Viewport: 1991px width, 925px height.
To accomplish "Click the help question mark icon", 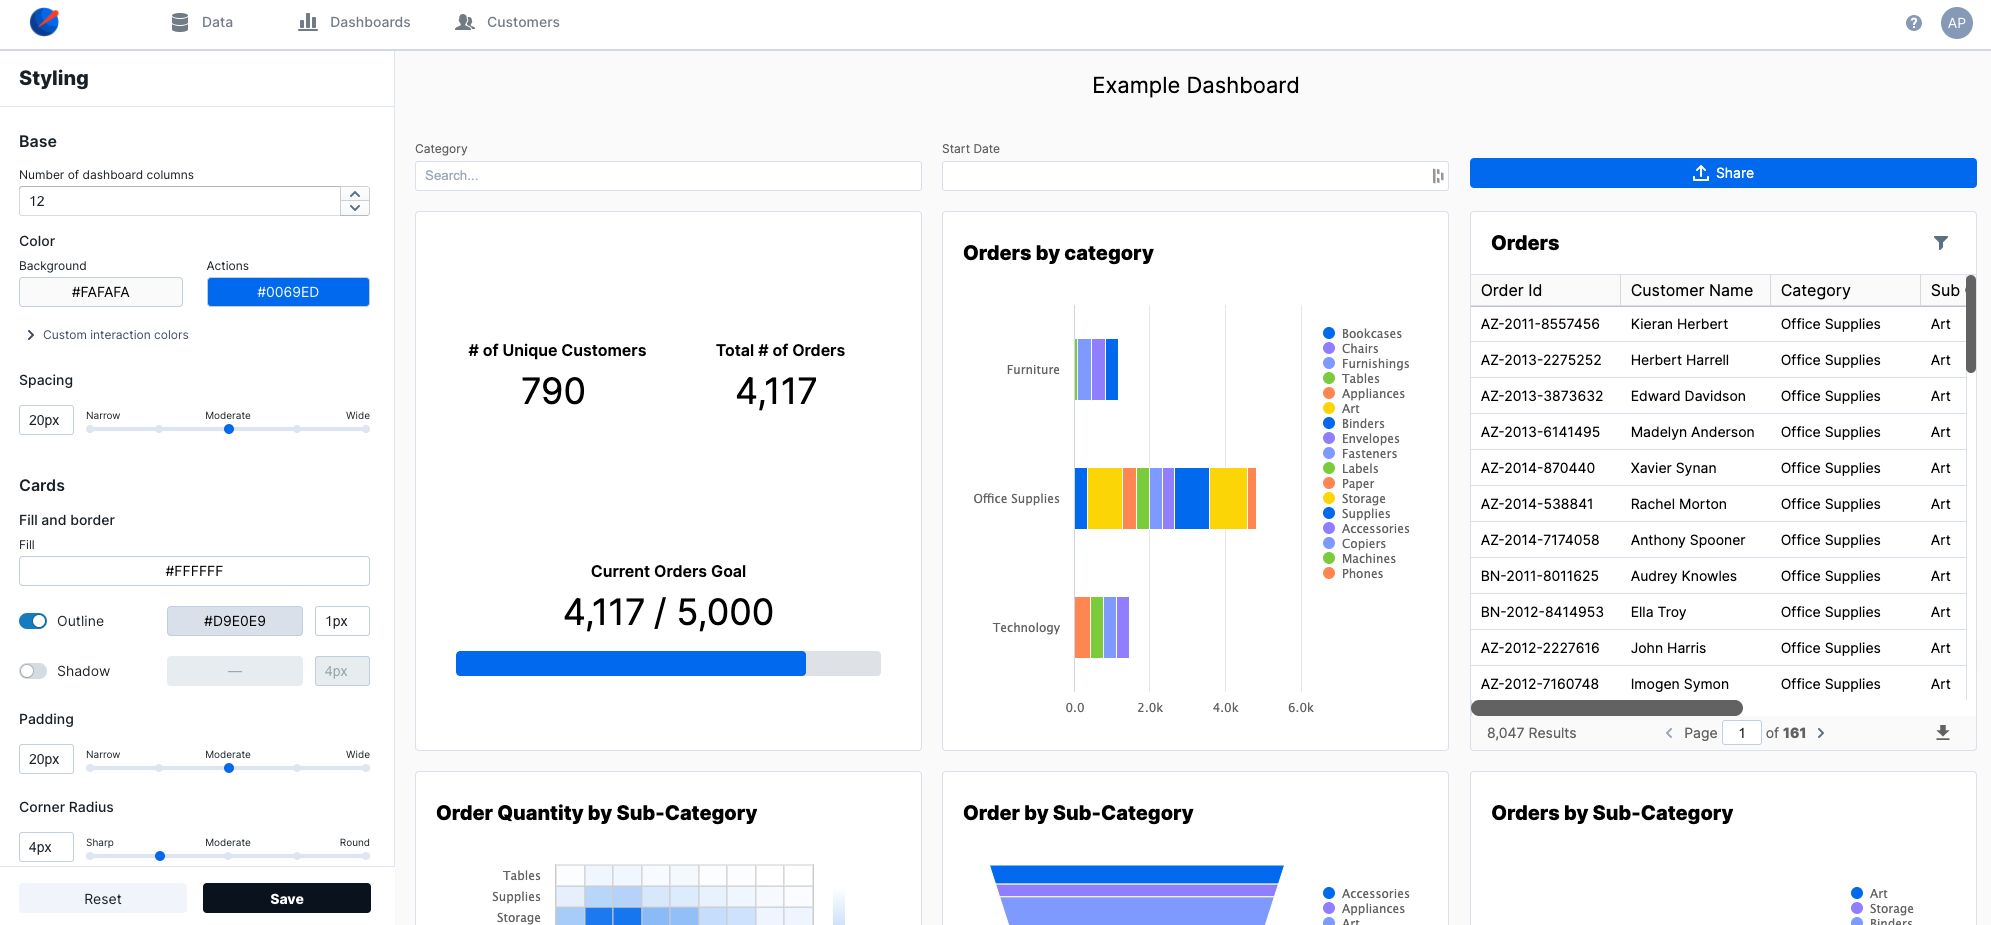I will 1913,23.
